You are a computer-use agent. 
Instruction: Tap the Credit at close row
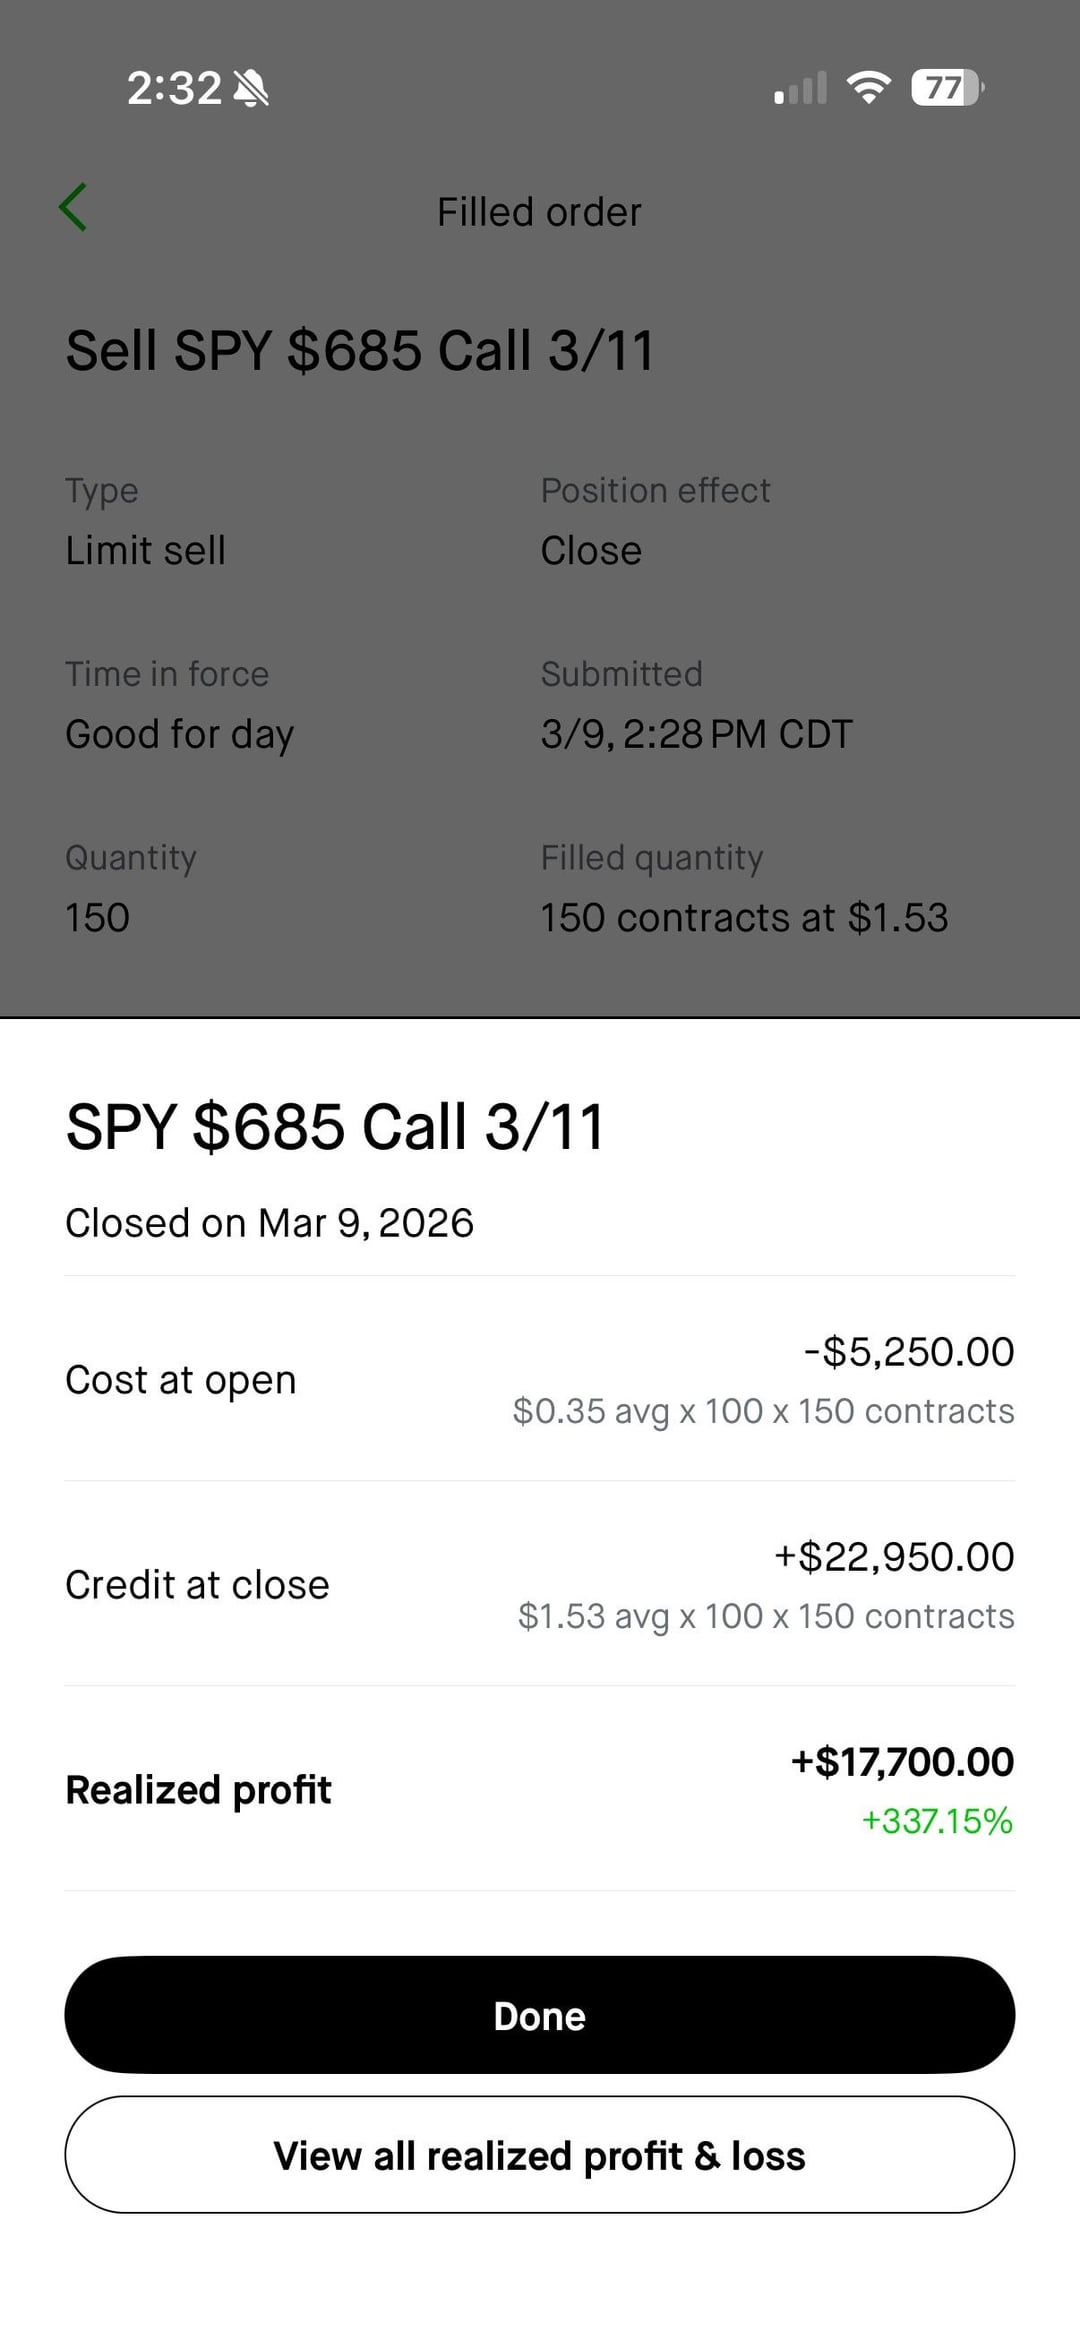pos(540,1585)
